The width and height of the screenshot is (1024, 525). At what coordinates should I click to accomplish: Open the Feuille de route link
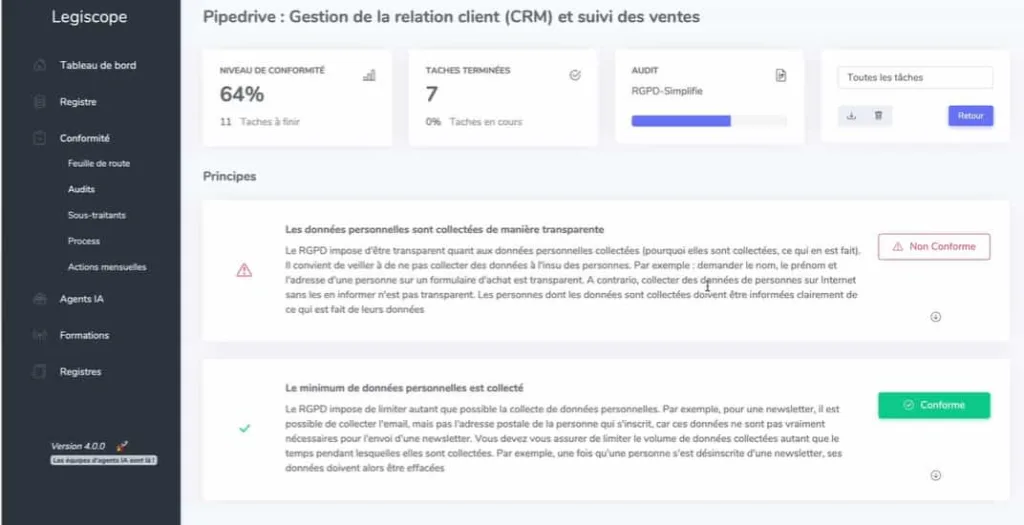click(x=99, y=163)
